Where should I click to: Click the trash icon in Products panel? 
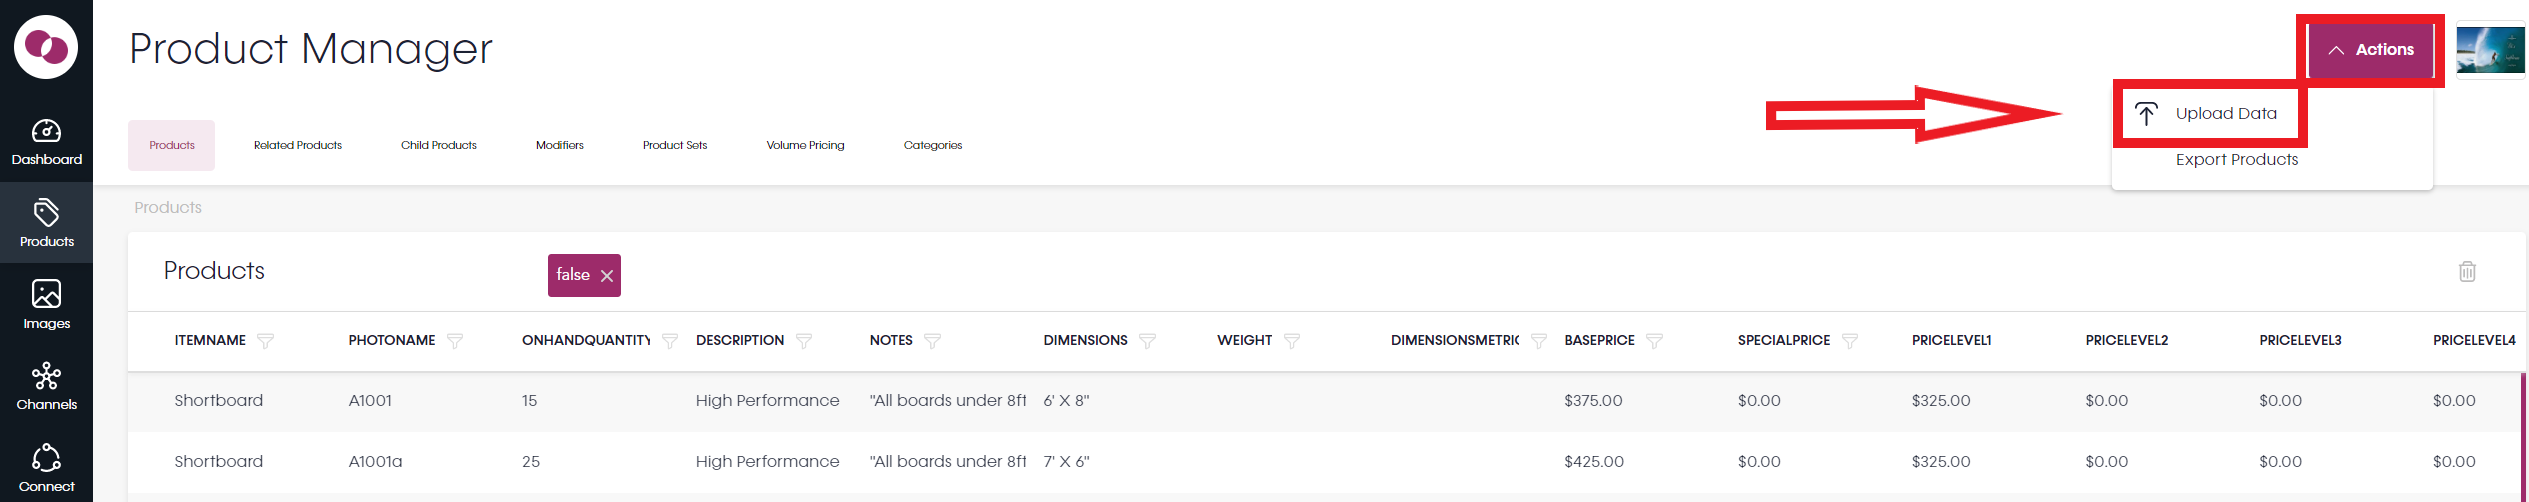tap(2467, 271)
